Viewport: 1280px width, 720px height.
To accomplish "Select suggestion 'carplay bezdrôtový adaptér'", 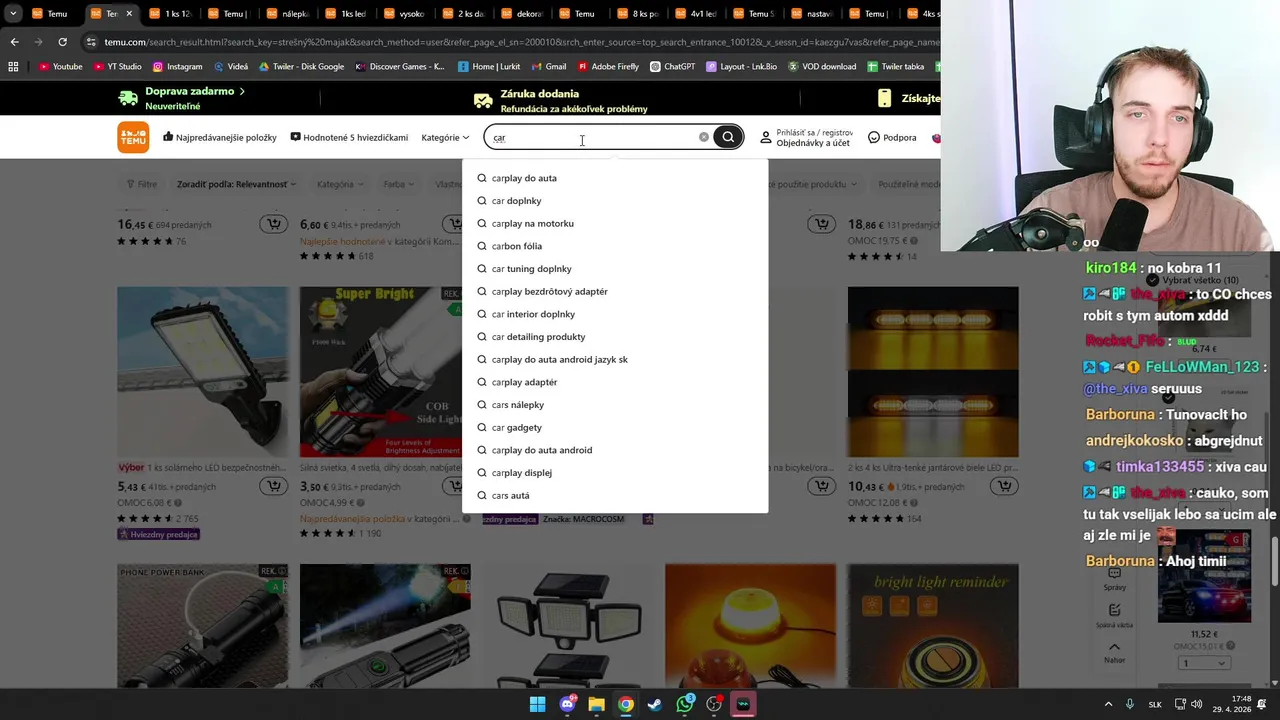I will [615, 291].
